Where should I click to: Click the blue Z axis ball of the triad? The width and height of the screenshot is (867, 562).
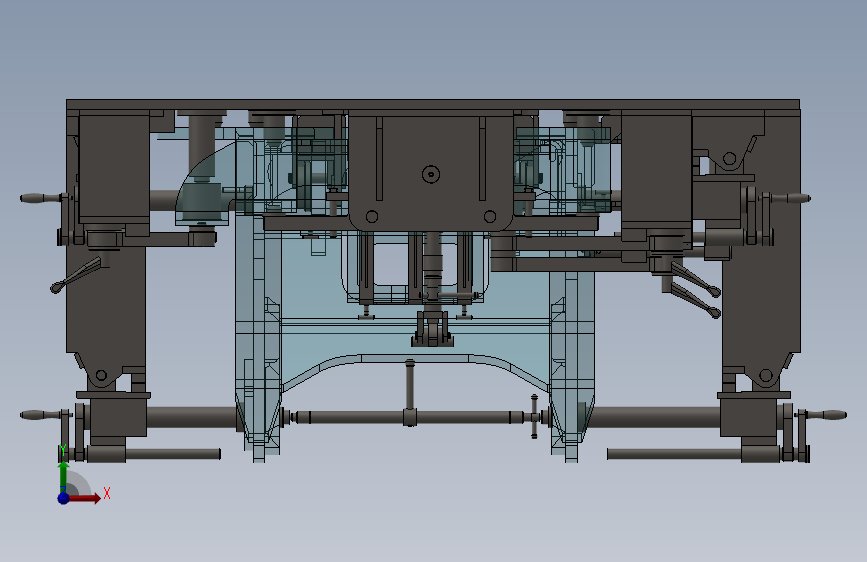[63, 498]
